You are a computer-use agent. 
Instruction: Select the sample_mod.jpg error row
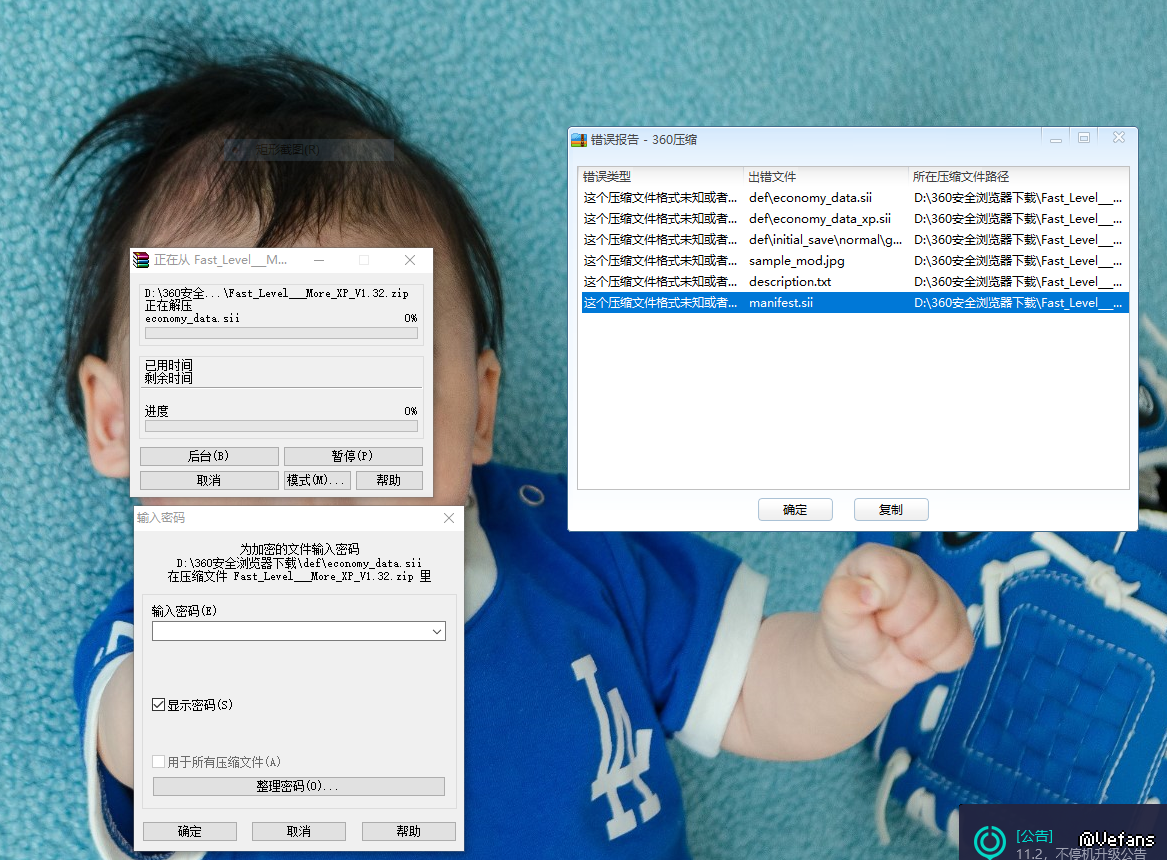coord(855,260)
